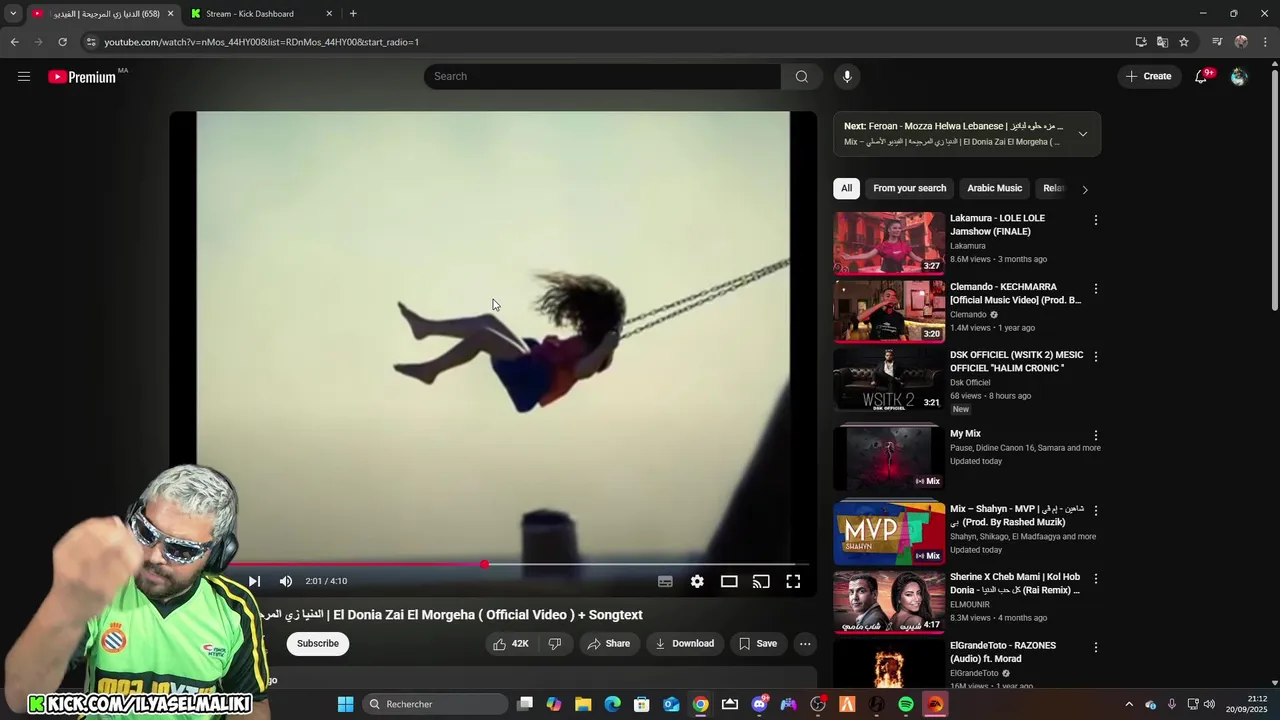Select the All filter chip
Viewport: 1280px width, 720px height.
click(x=846, y=188)
